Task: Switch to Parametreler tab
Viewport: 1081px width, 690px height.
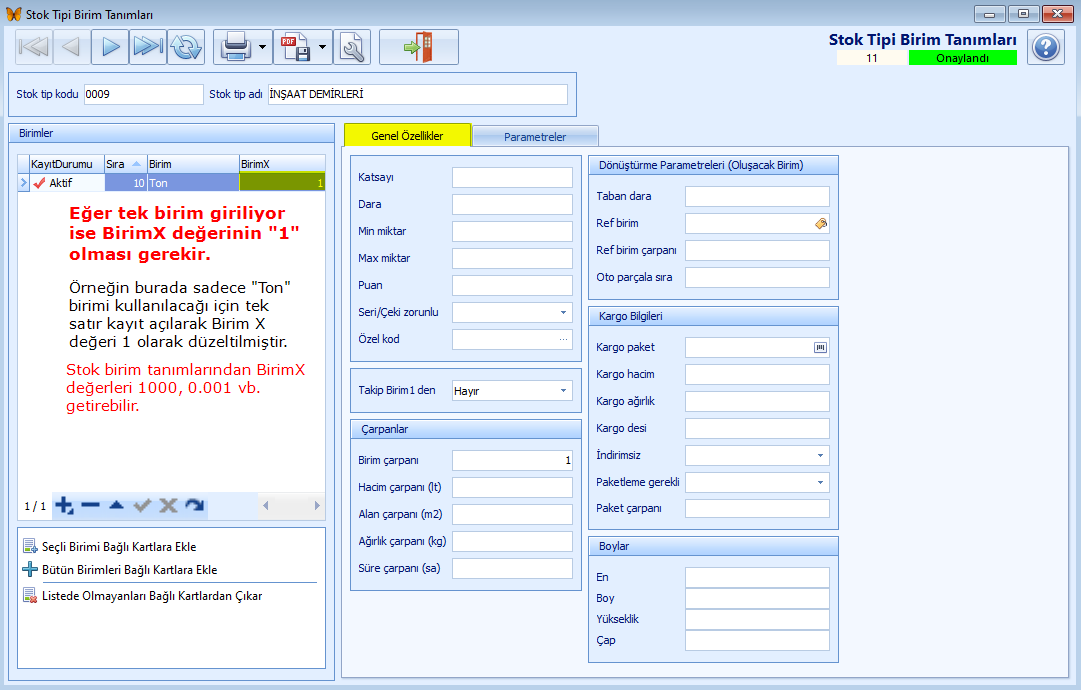Action: click(535, 136)
